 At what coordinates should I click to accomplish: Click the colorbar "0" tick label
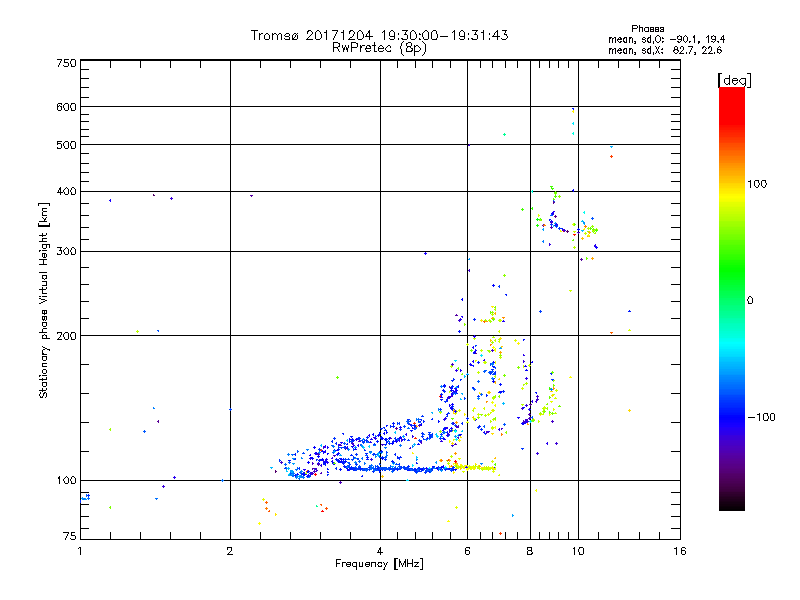(x=749, y=300)
